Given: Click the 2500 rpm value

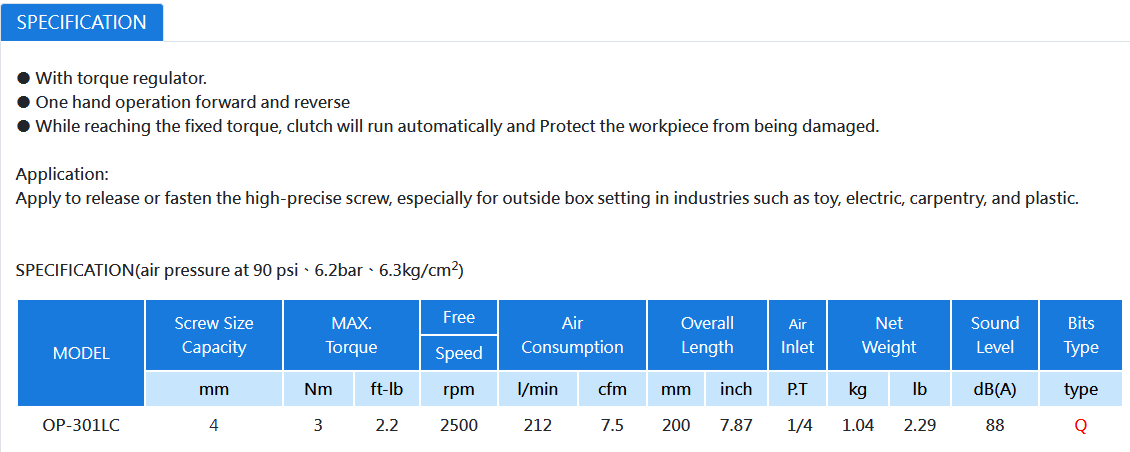Looking at the screenshot, I should click(459, 425).
